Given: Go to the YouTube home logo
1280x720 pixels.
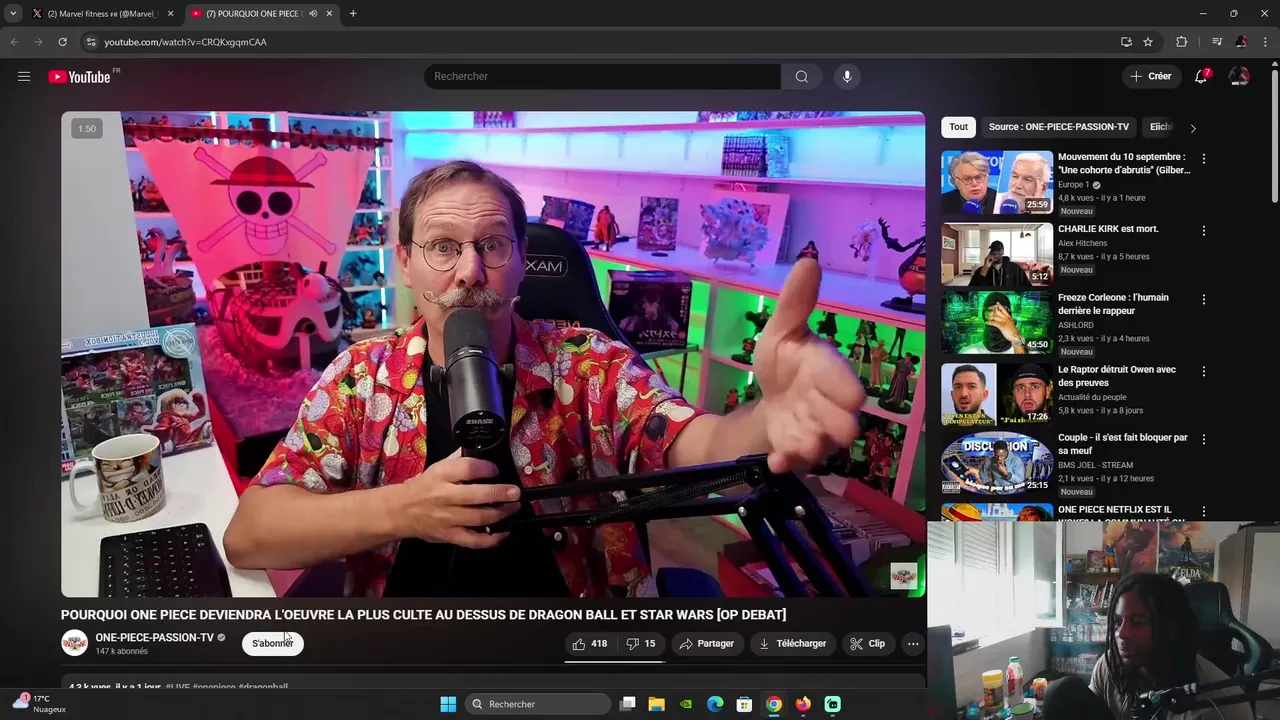Looking at the screenshot, I should coord(79,77).
